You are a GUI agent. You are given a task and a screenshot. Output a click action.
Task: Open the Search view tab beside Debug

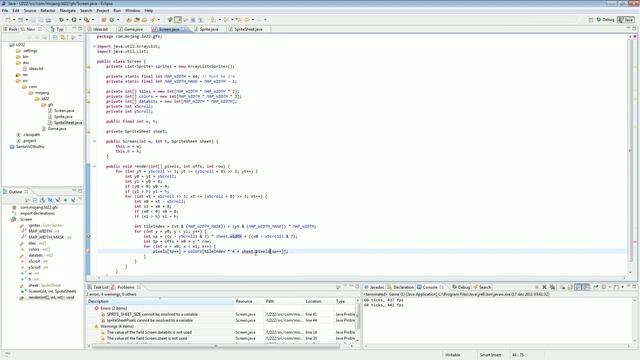[482, 287]
